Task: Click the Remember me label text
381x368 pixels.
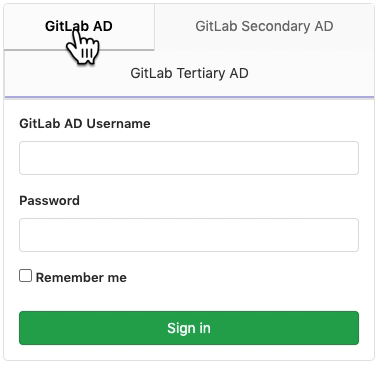Action: pyautogui.click(x=81, y=278)
